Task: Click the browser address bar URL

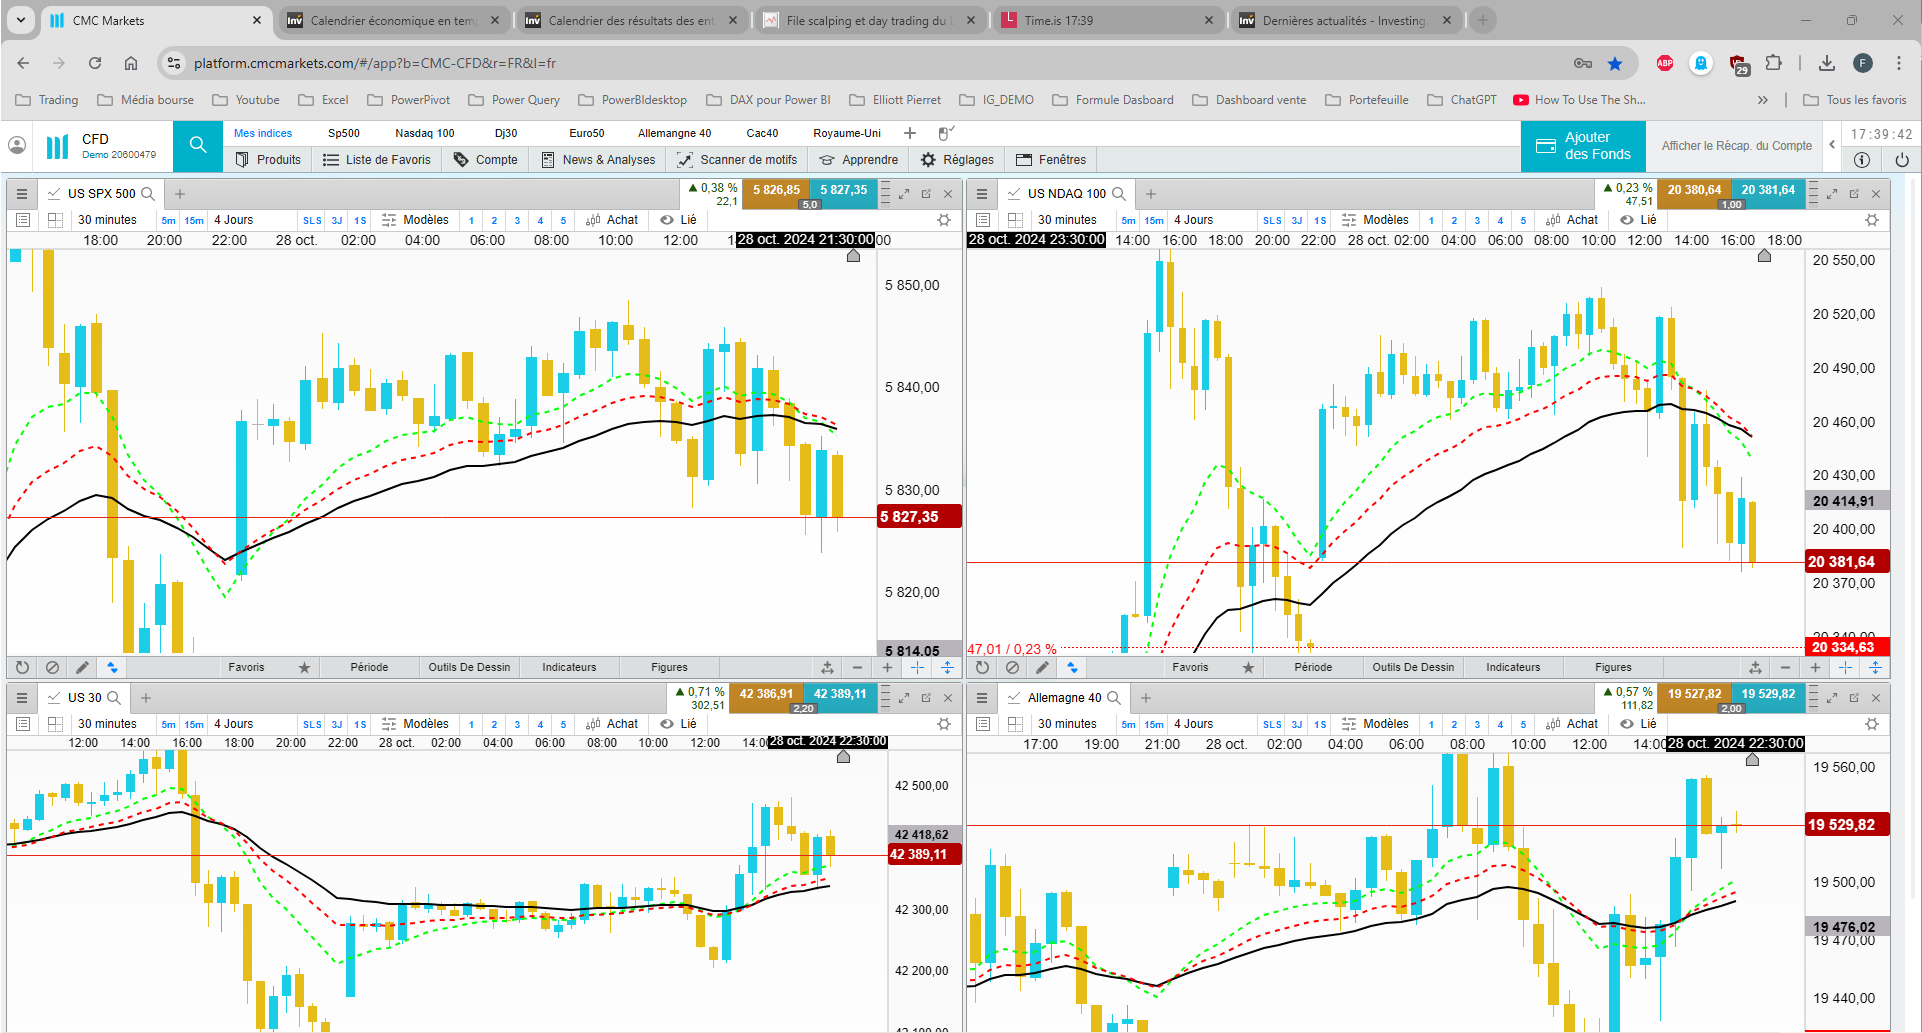Action: pos(375,63)
